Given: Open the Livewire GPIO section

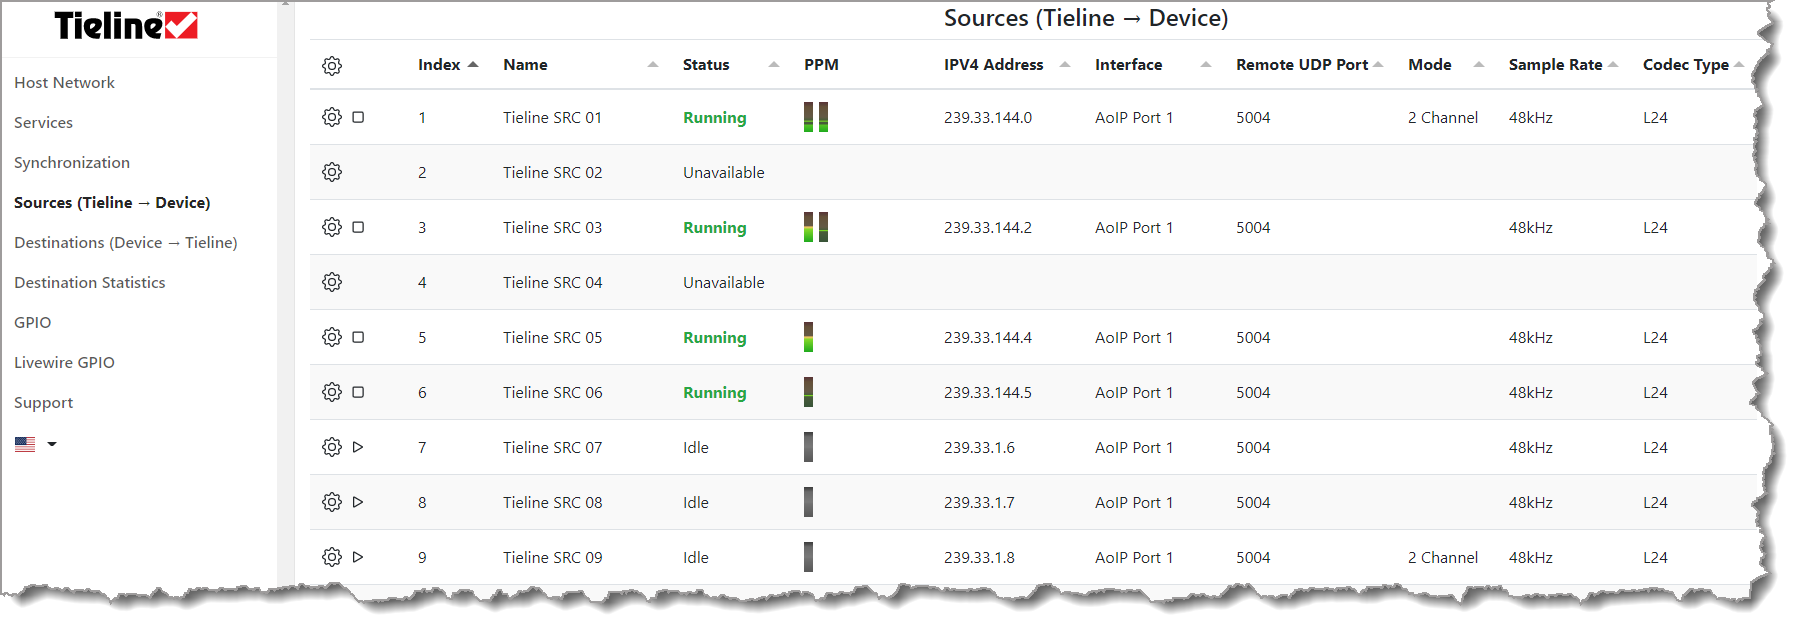Looking at the screenshot, I should pos(64,363).
